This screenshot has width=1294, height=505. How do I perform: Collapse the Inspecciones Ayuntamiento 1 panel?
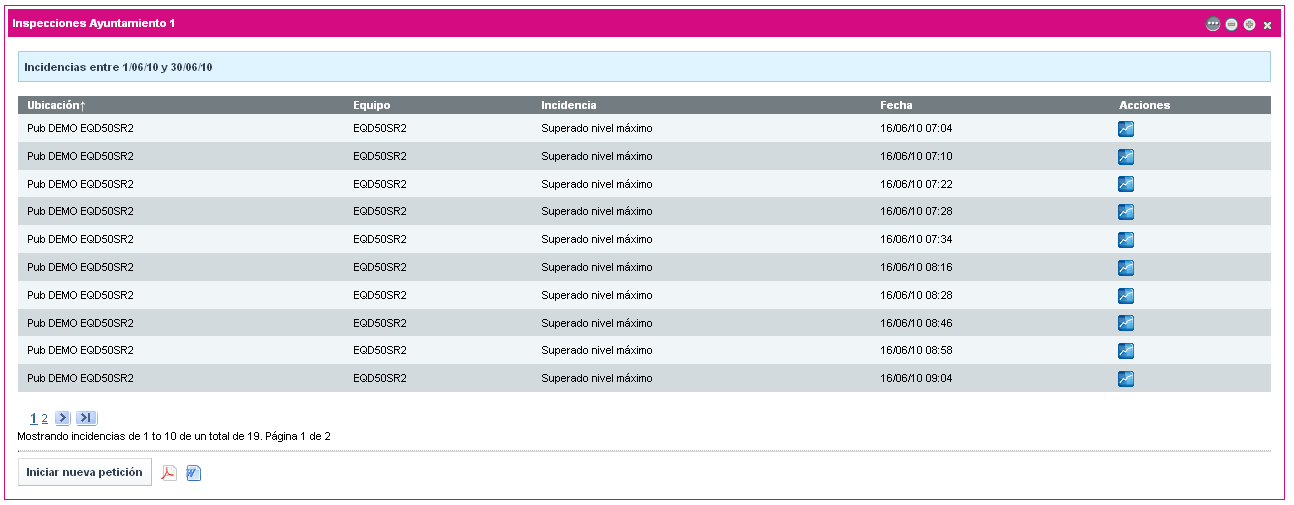1231,25
